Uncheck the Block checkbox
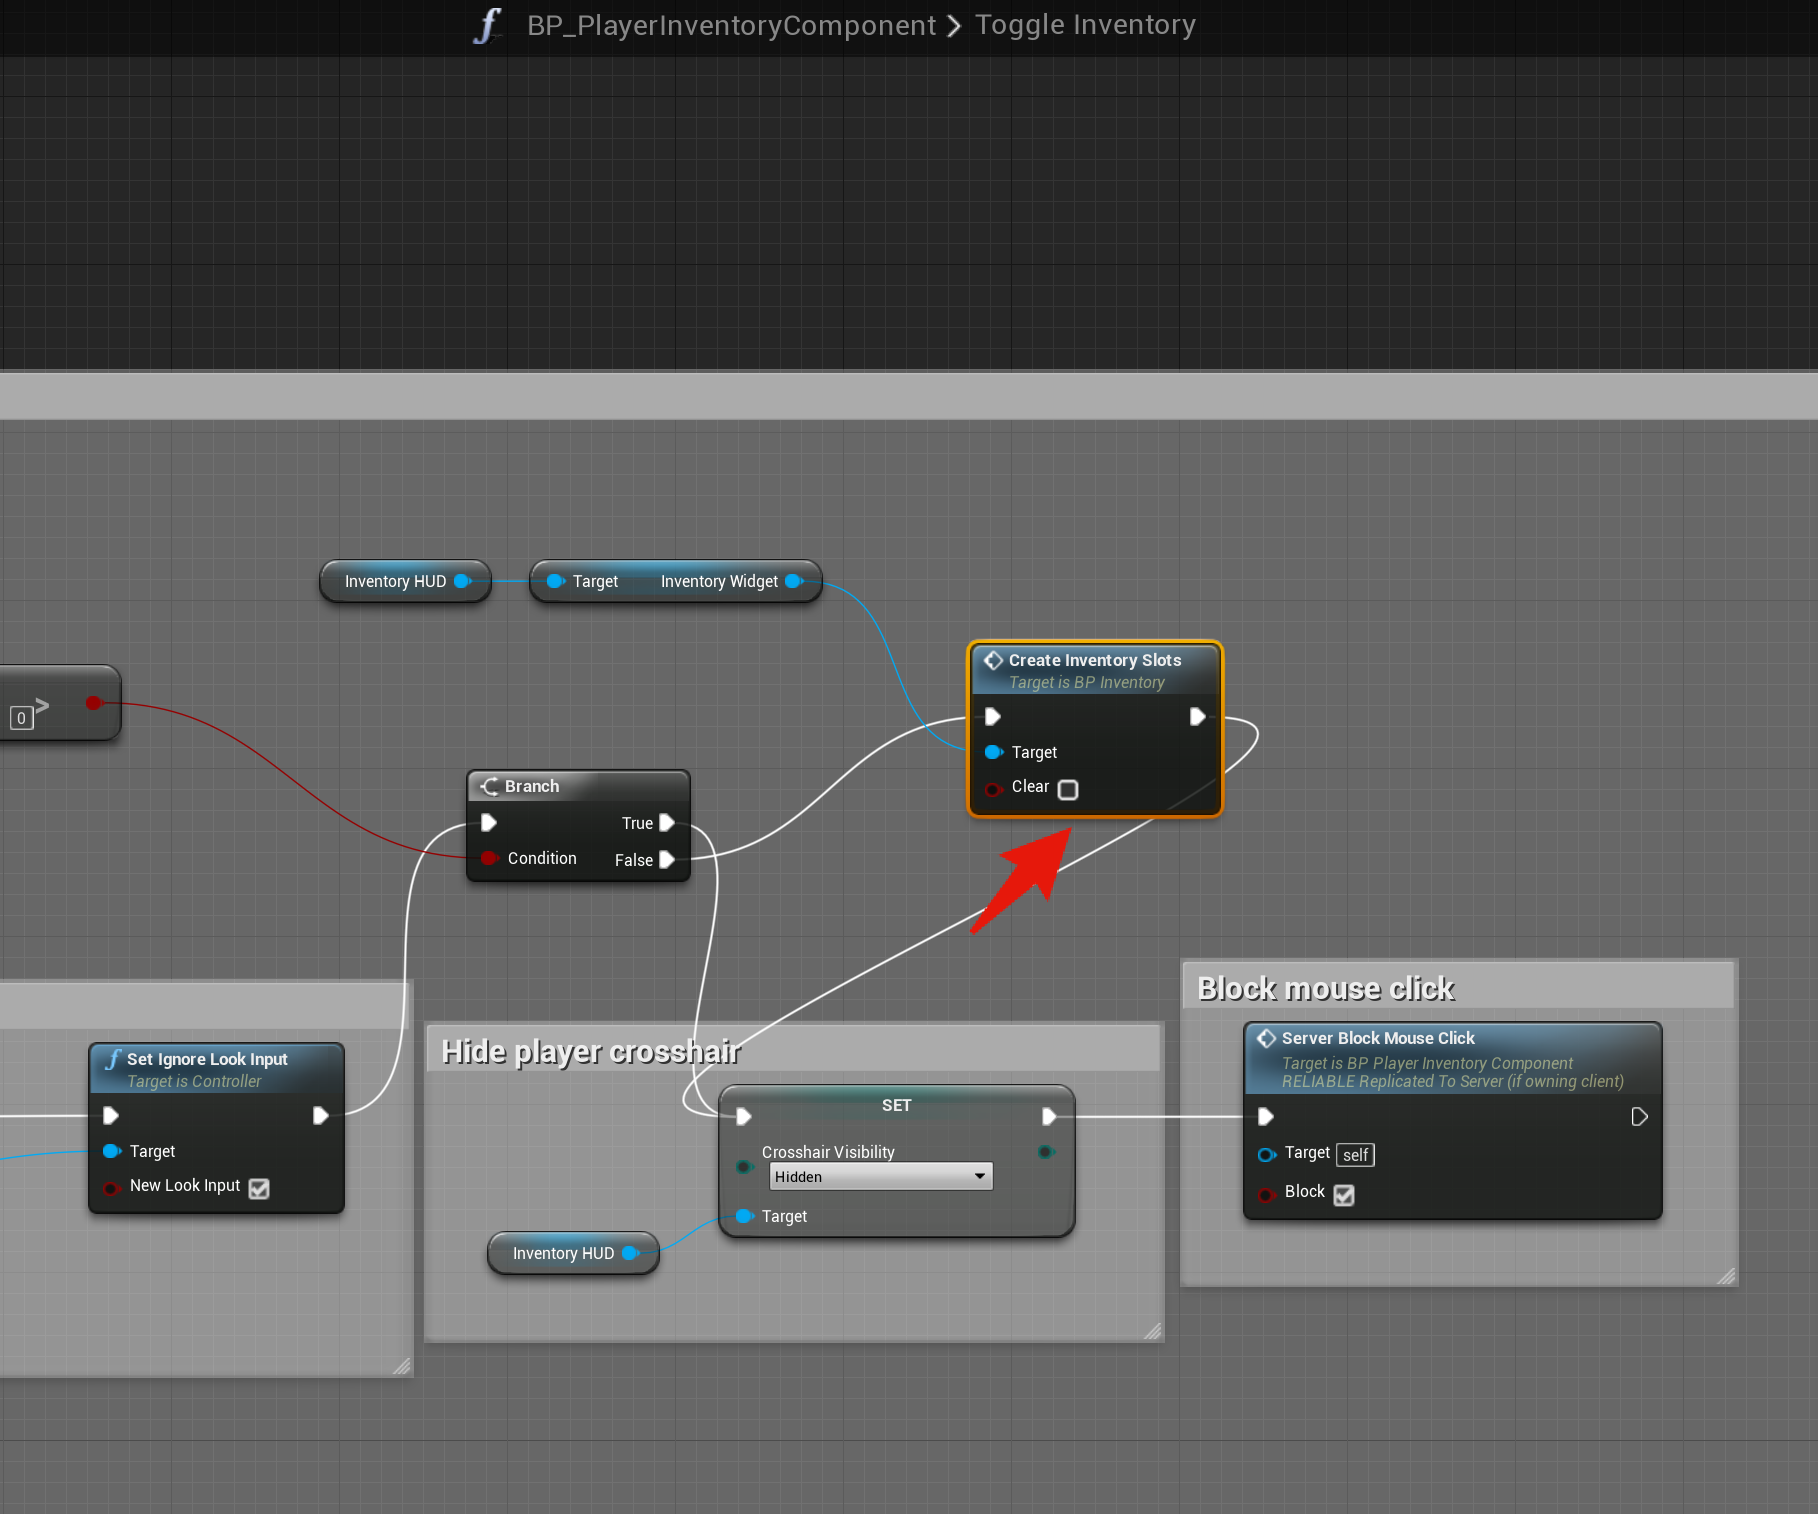Viewport: 1818px width, 1514px height. click(x=1344, y=1195)
